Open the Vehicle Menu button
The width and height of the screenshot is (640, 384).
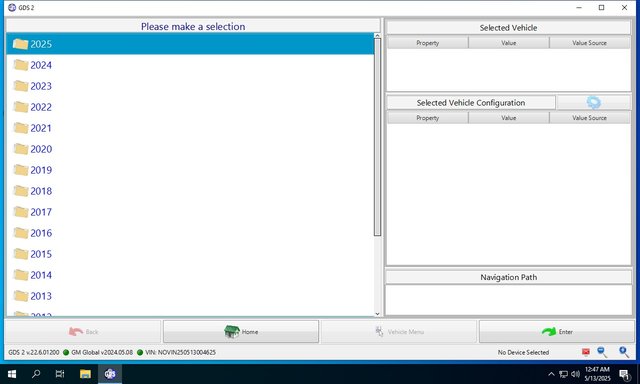[399, 331]
